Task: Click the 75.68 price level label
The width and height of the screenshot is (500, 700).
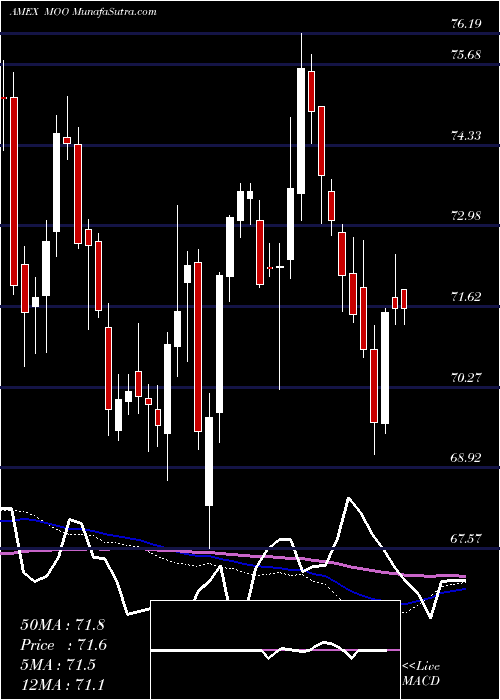Action: coord(466,55)
